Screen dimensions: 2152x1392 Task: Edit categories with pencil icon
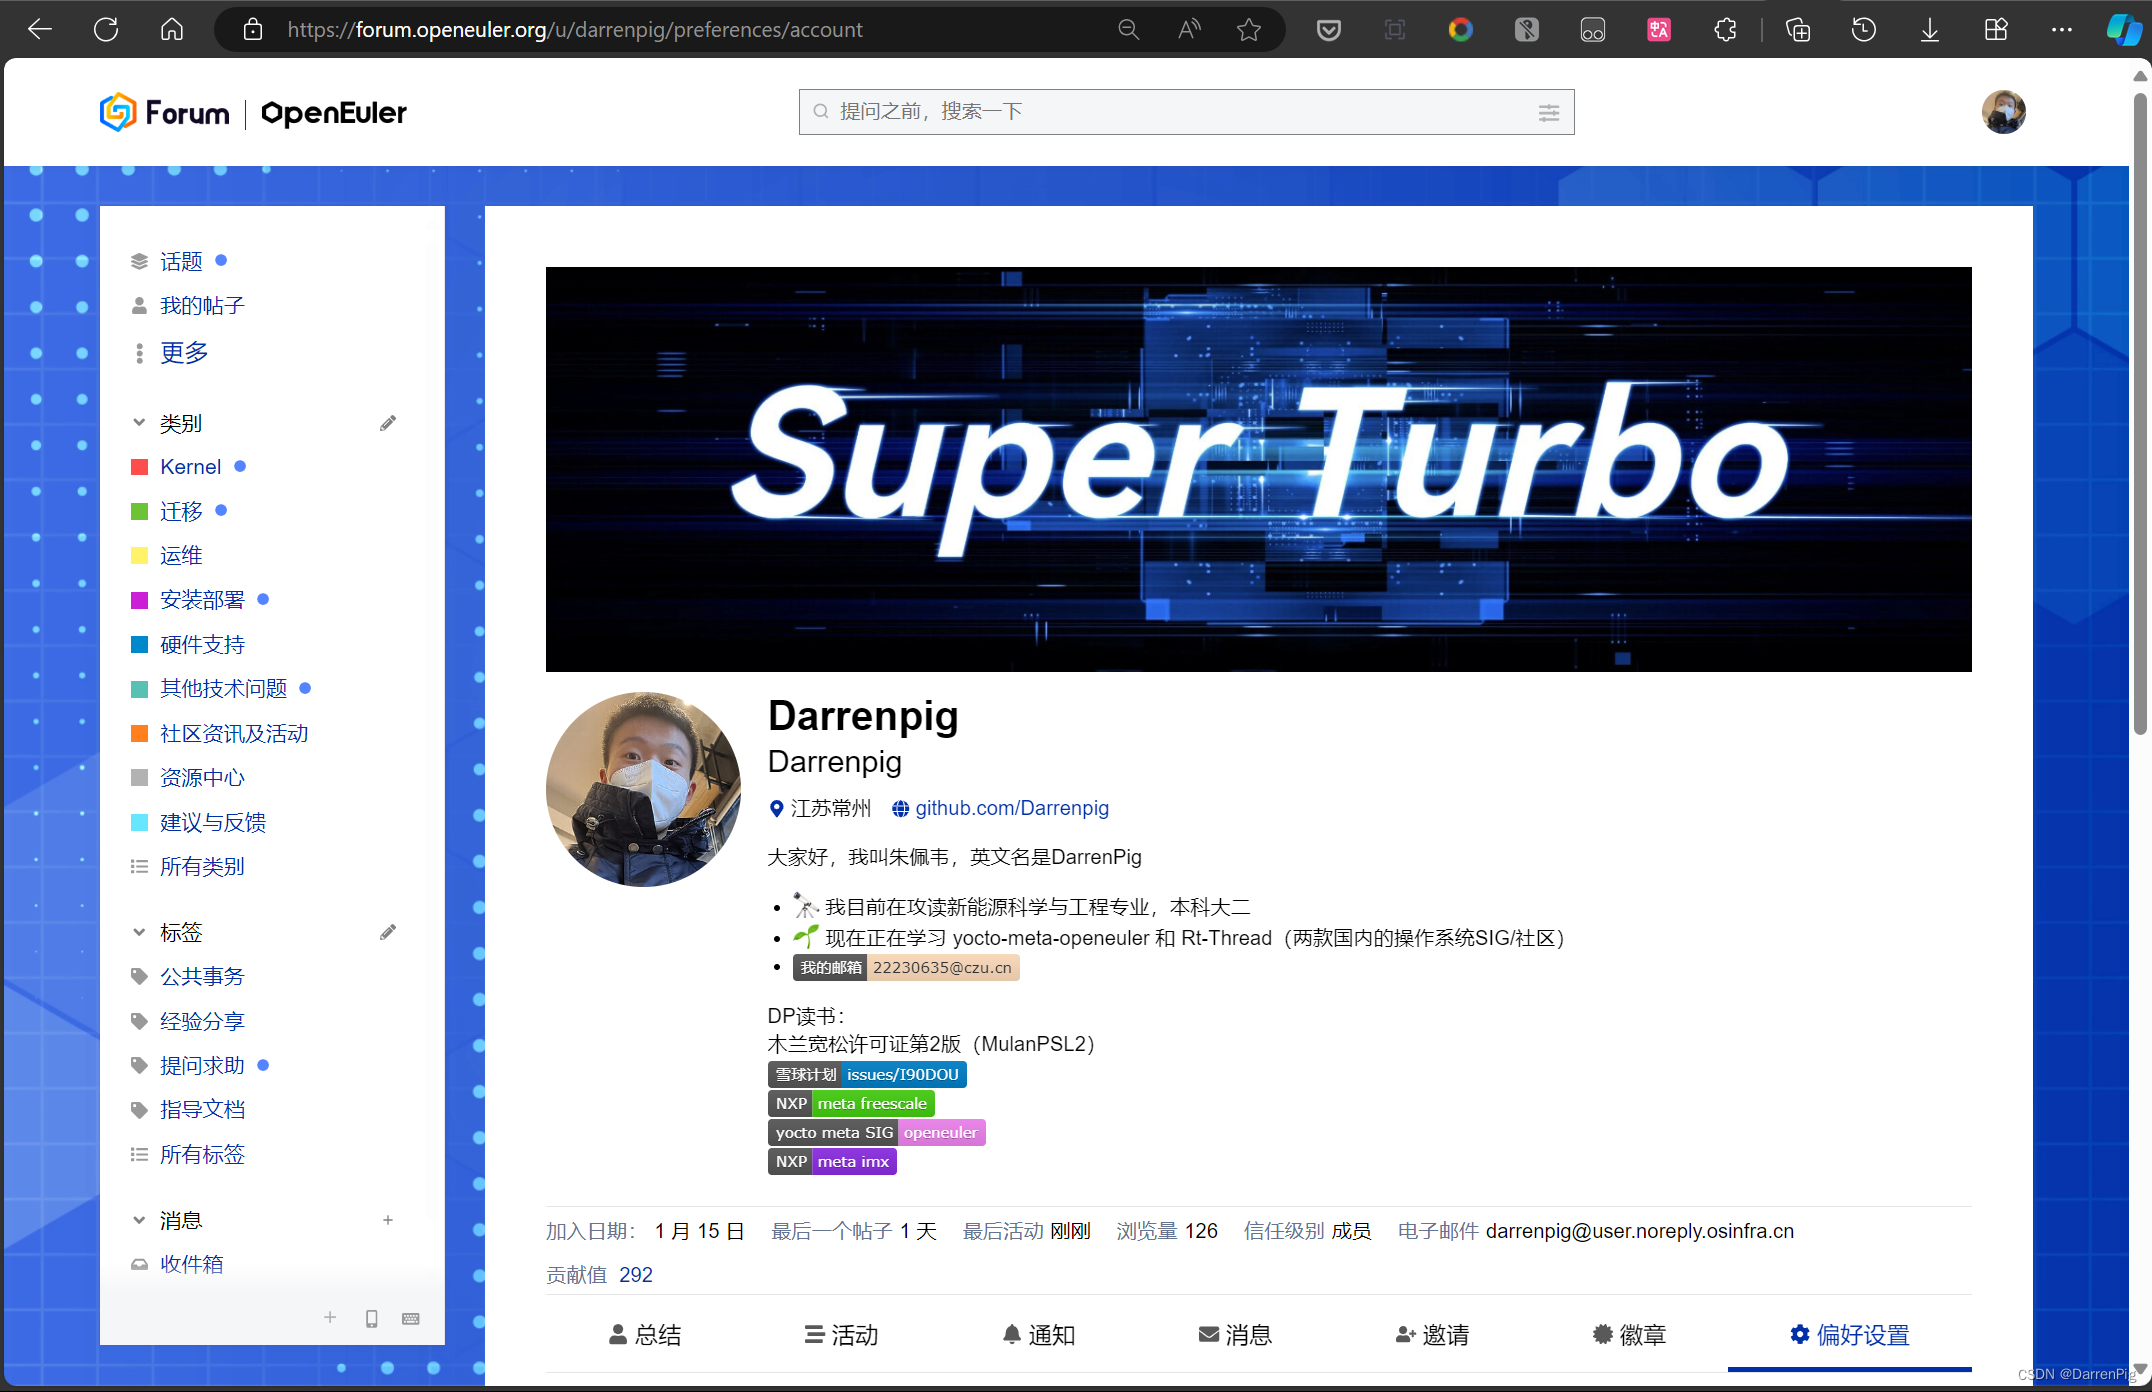point(388,423)
